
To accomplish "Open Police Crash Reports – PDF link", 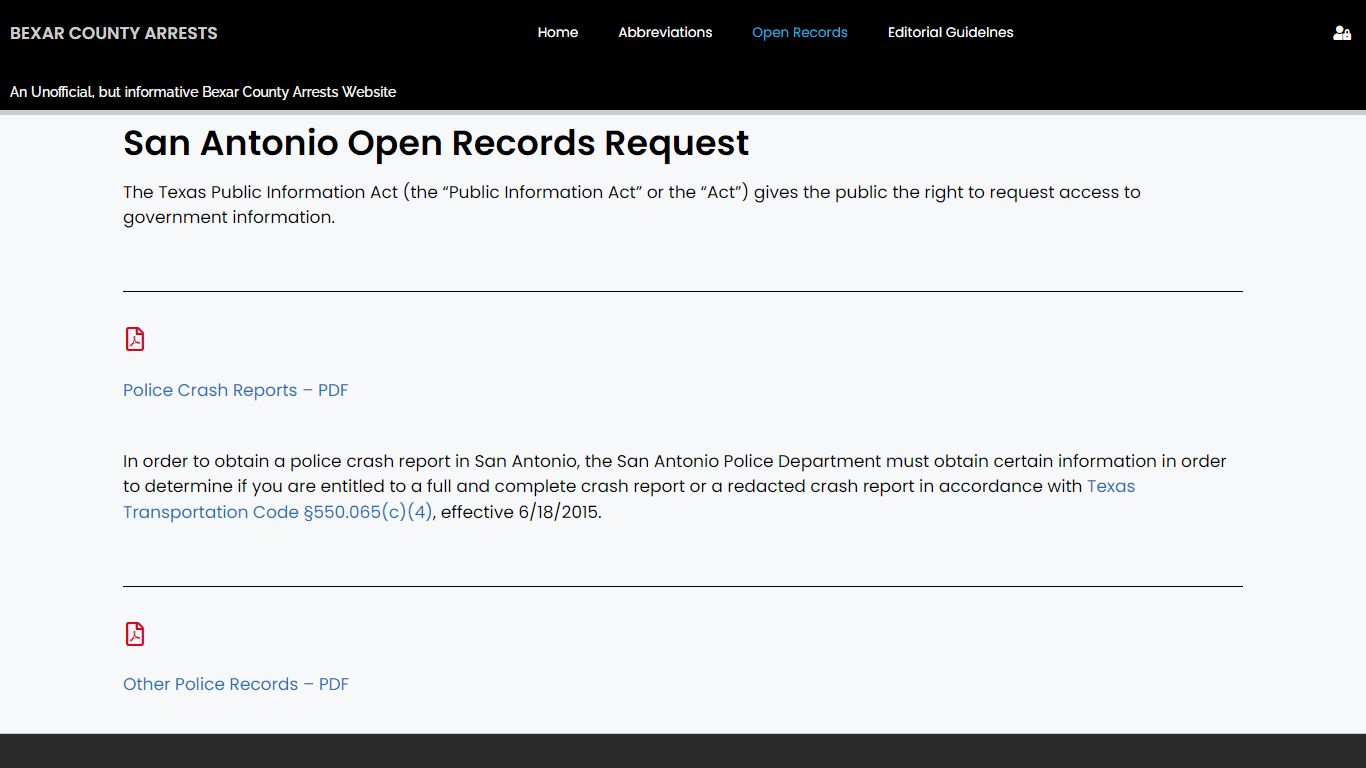I will pyautogui.click(x=236, y=390).
